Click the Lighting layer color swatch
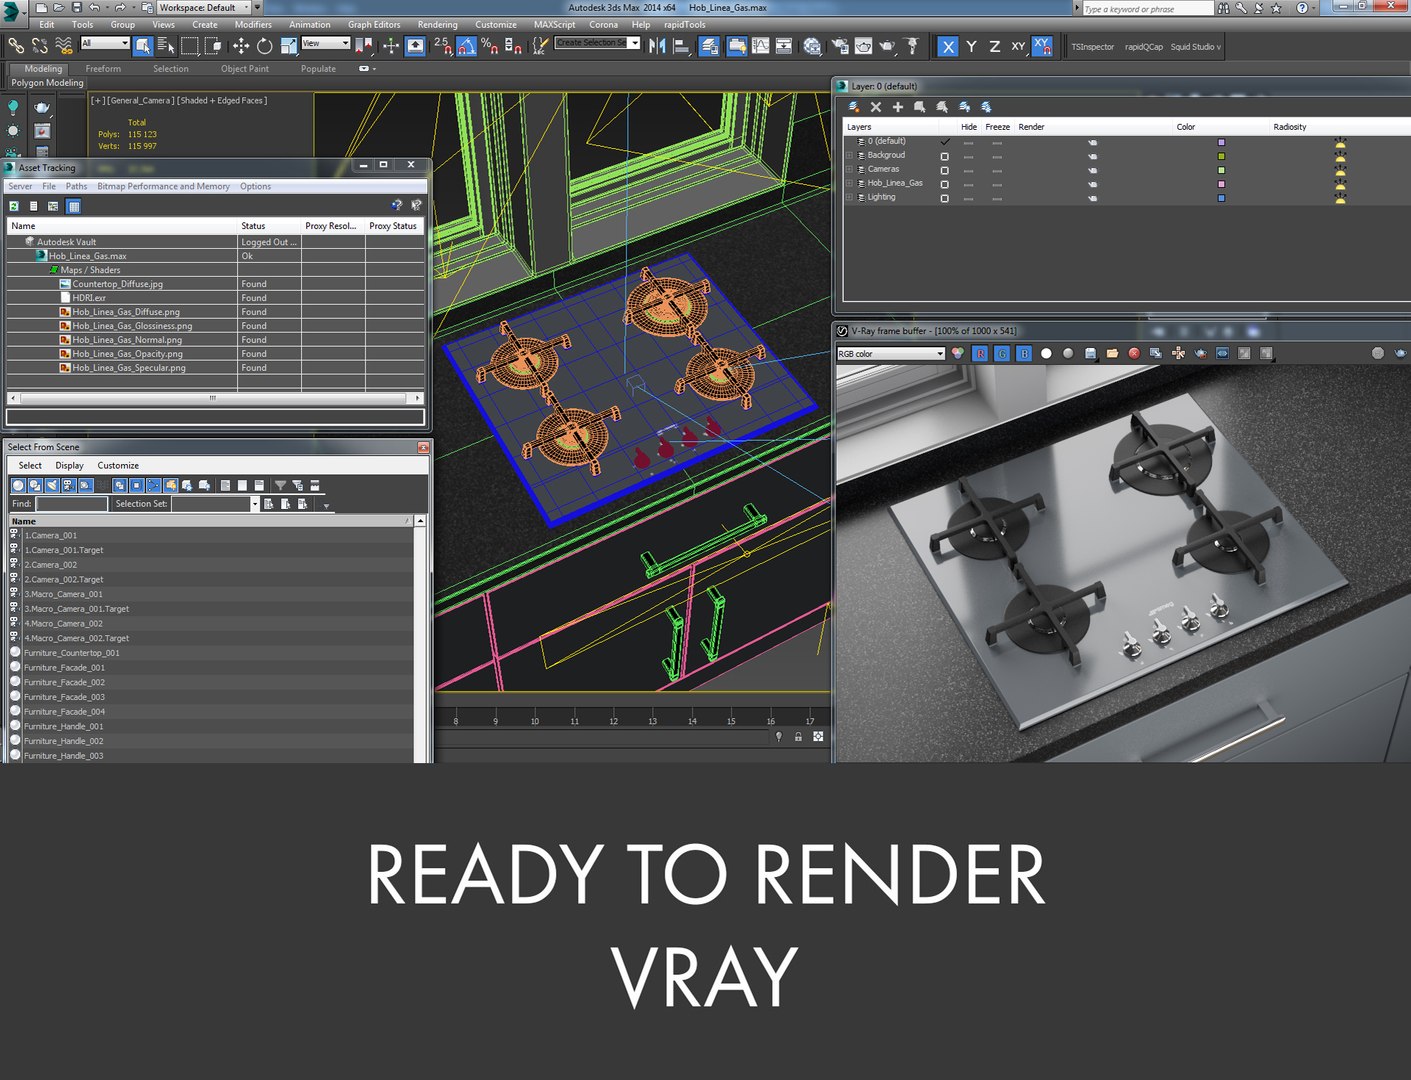Viewport: 1411px width, 1080px height. point(1221,198)
